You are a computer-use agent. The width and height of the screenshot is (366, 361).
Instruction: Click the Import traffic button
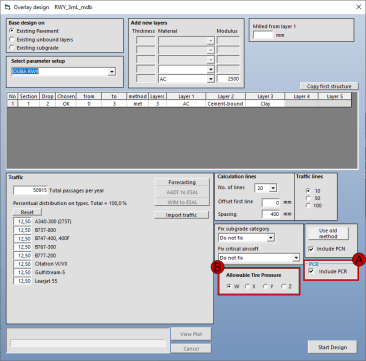(181, 215)
